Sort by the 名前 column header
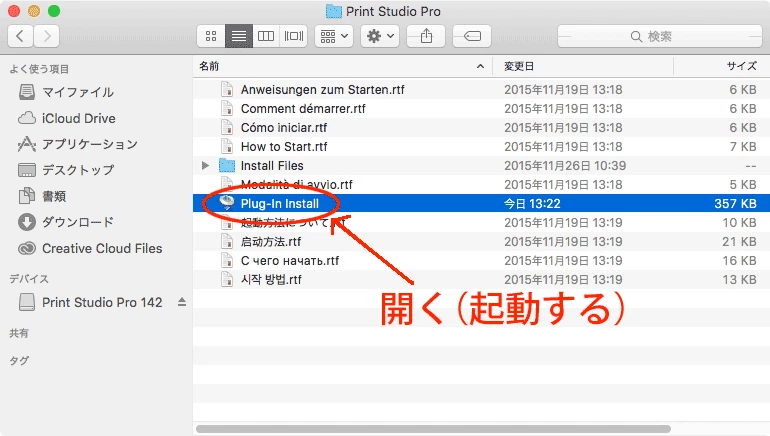Screen dimensions: 770x436 point(209,66)
